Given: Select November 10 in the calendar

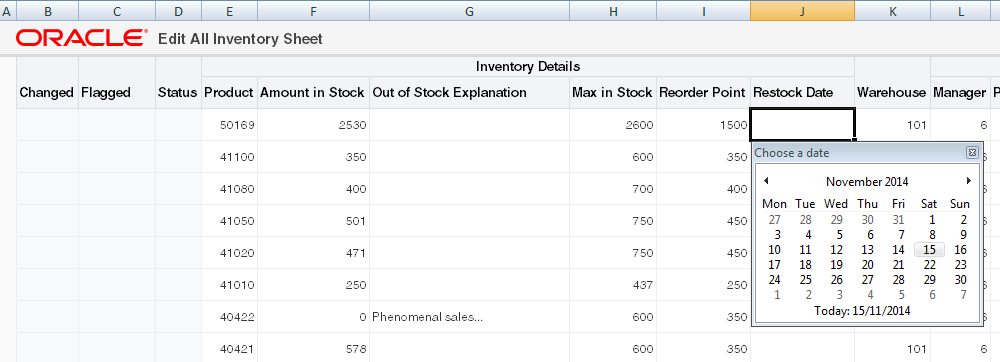Looking at the screenshot, I should (x=774, y=250).
